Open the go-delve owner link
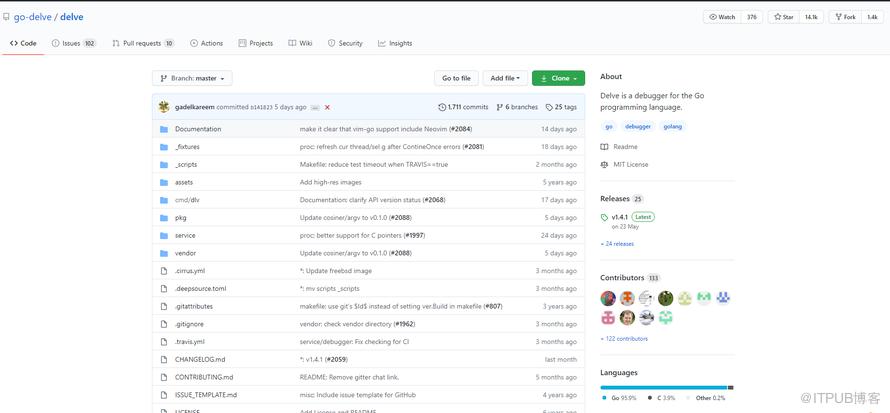The image size is (890, 413). pos(32,17)
